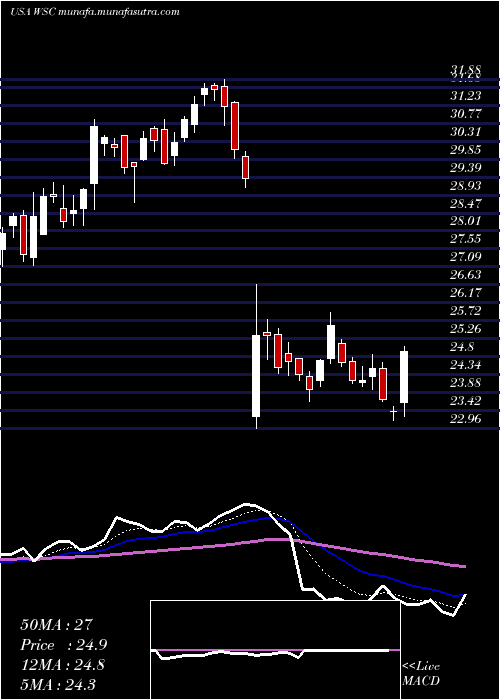The image size is (500, 700).
Task: Click the '50MA : 27' readout
Action: 56,625
